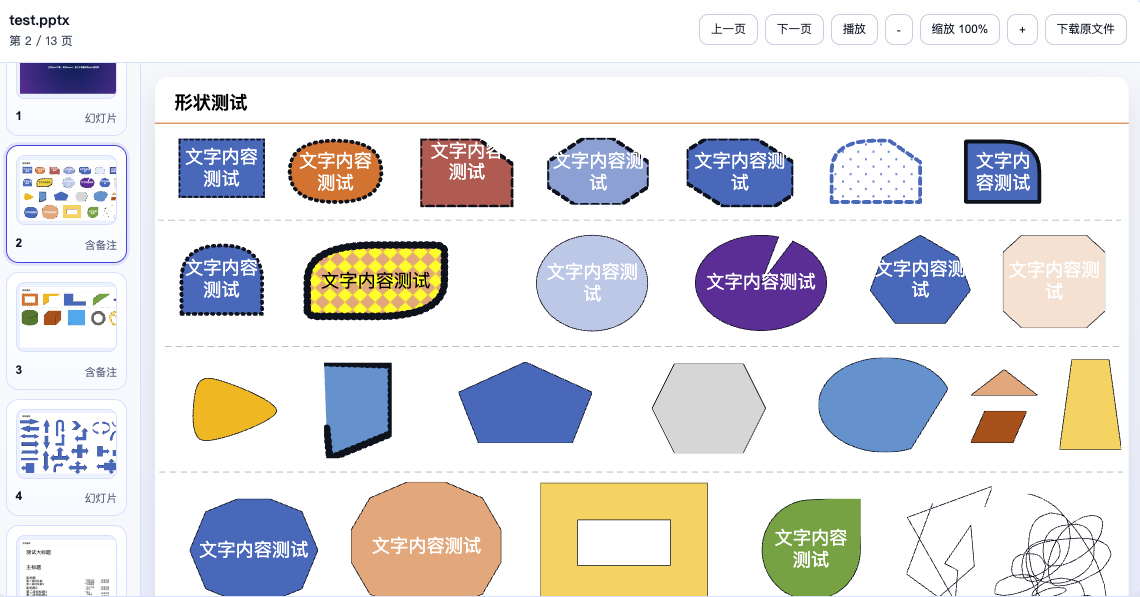Download original file via 下载原文件

[1085, 29]
